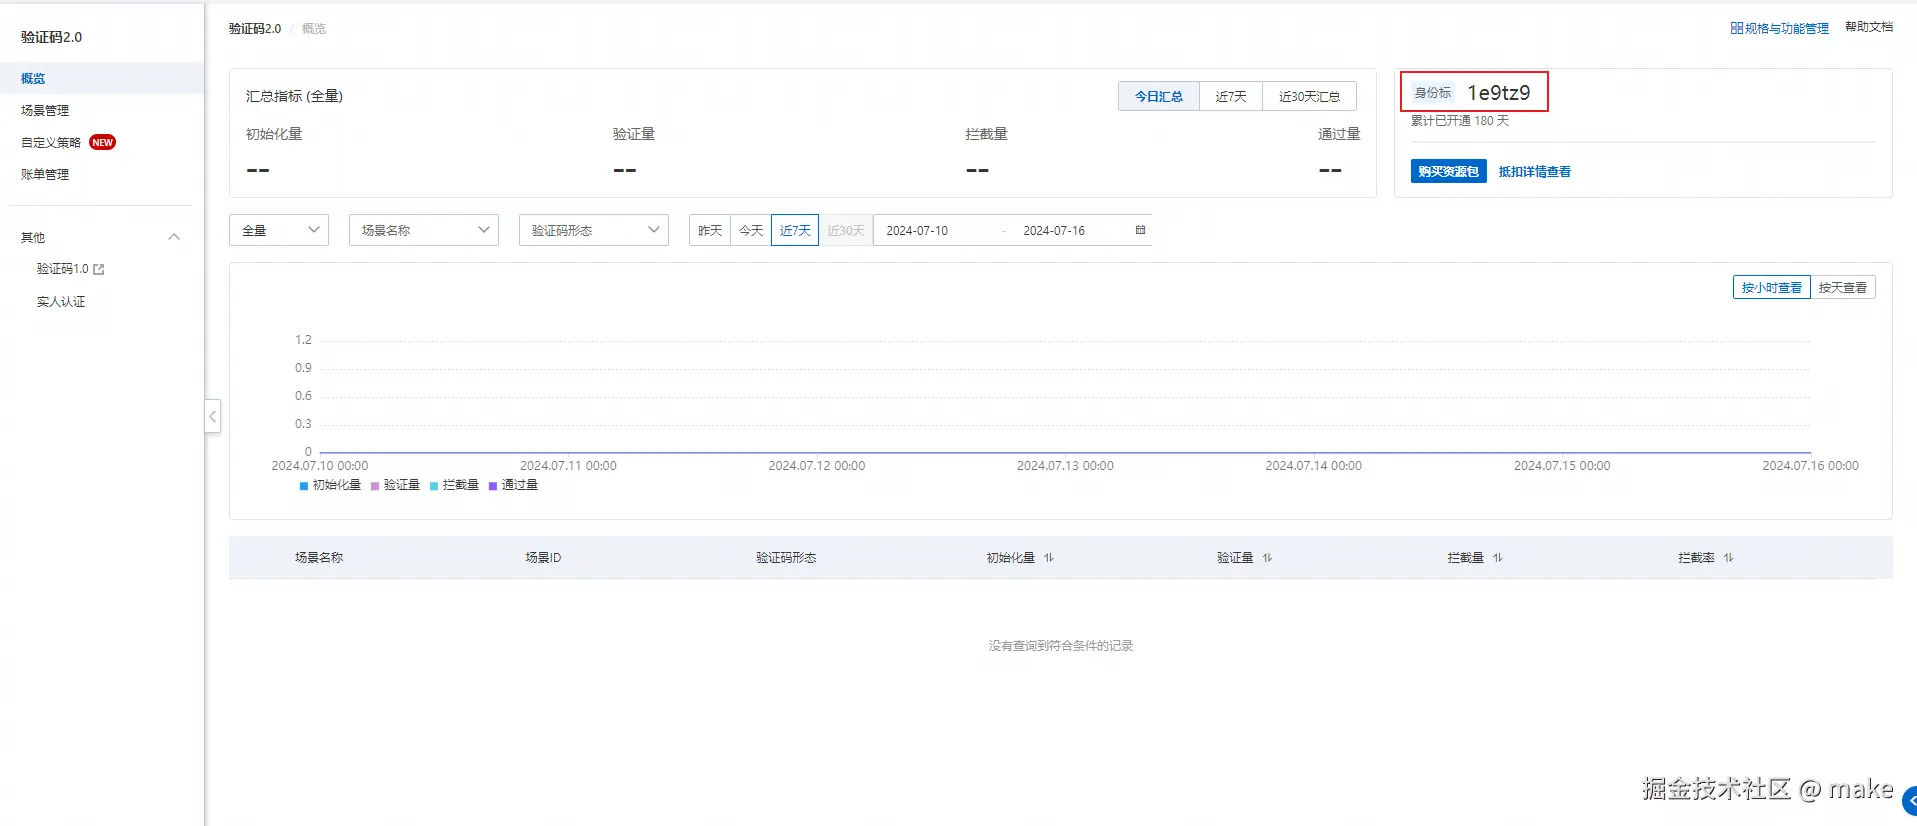
Task: Open the date range calendar icon
Action: coord(1140,230)
